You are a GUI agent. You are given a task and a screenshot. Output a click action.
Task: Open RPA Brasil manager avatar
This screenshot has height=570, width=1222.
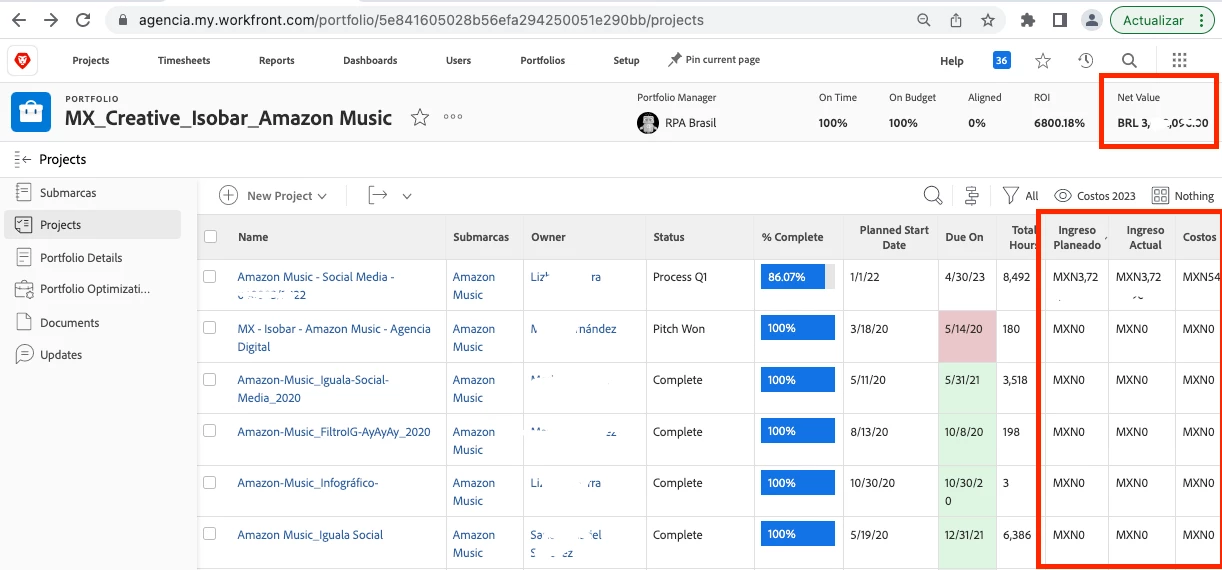coord(647,123)
